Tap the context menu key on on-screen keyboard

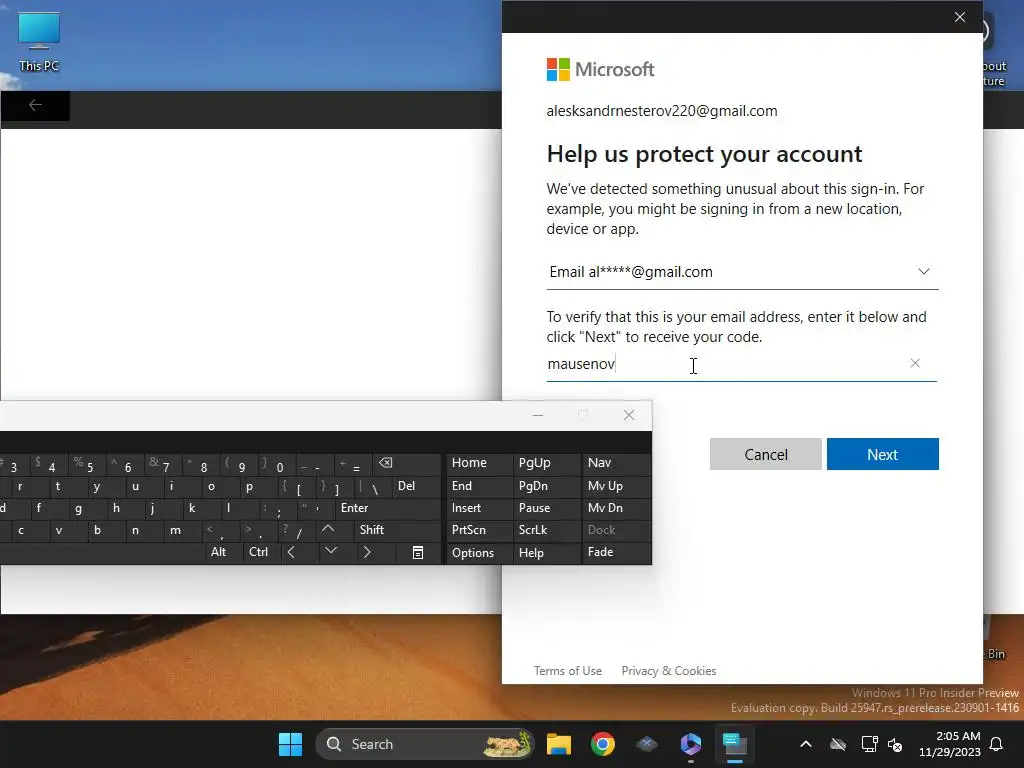(x=418, y=552)
